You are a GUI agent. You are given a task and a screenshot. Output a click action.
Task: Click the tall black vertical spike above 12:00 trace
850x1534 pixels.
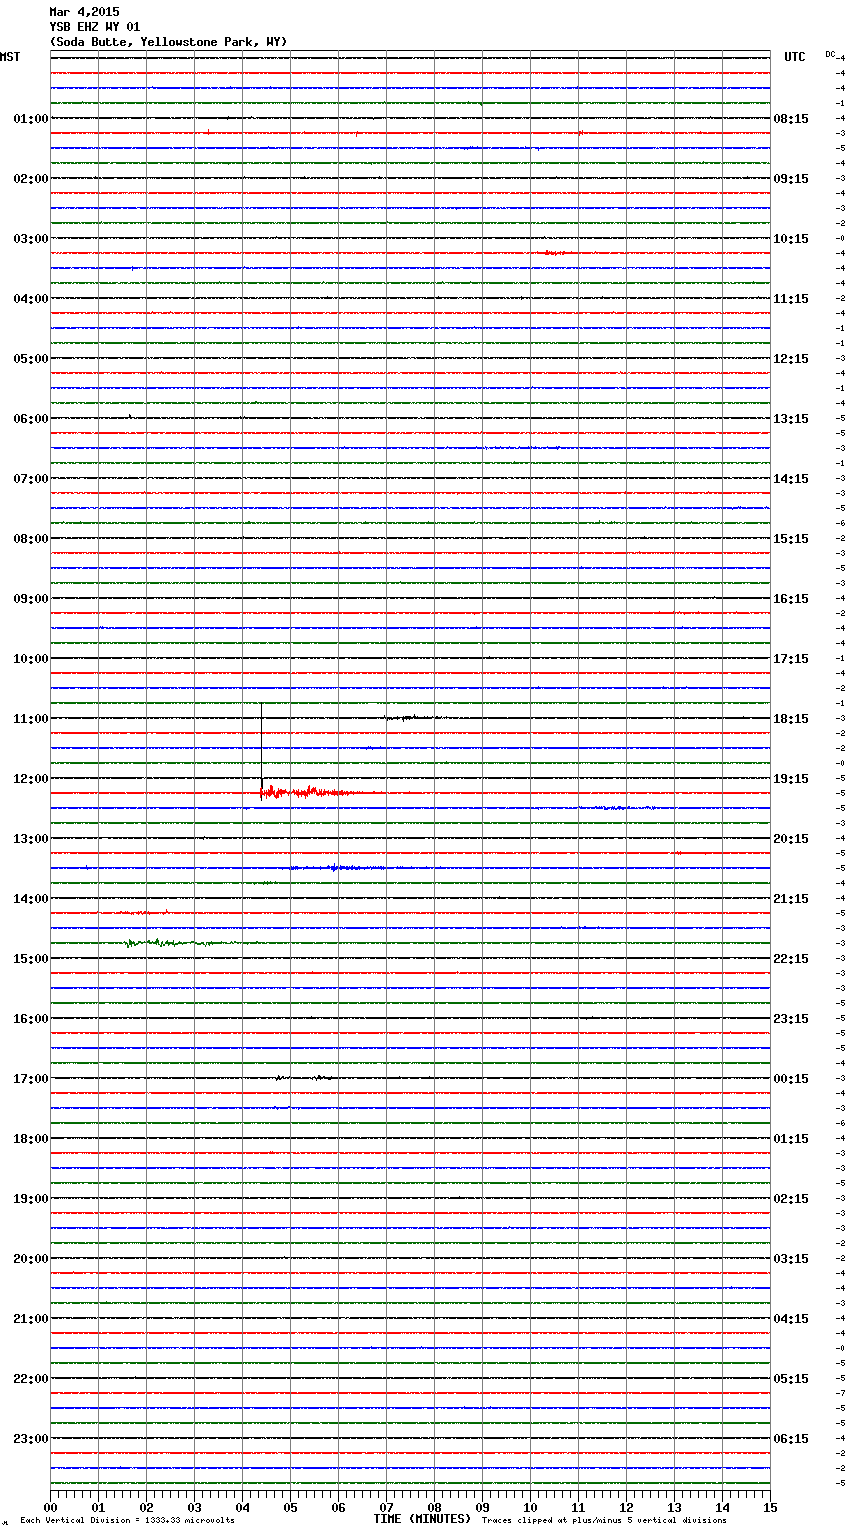tap(262, 745)
